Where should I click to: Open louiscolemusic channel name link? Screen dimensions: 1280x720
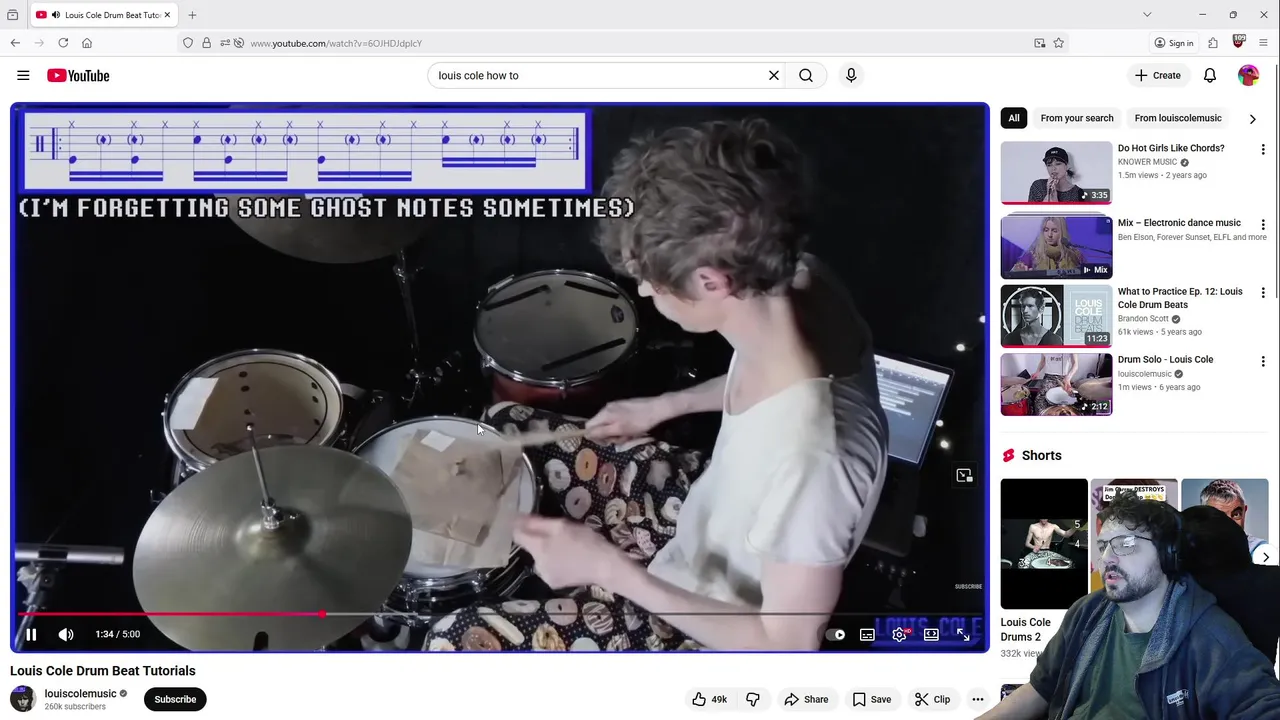click(x=80, y=693)
